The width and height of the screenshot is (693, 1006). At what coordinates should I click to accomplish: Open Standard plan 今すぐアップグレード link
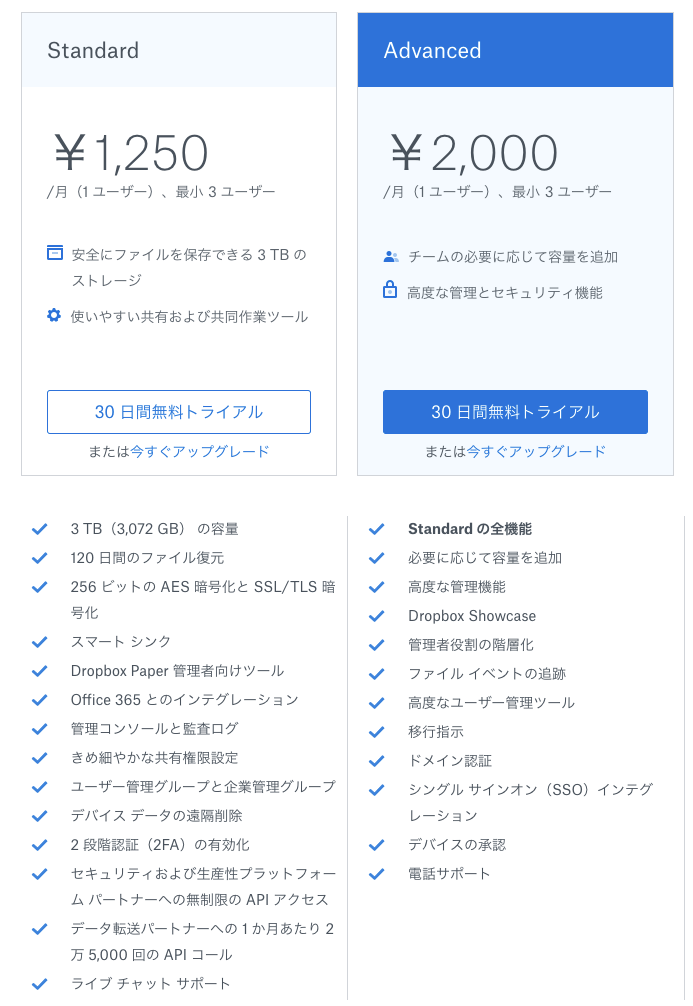point(200,452)
